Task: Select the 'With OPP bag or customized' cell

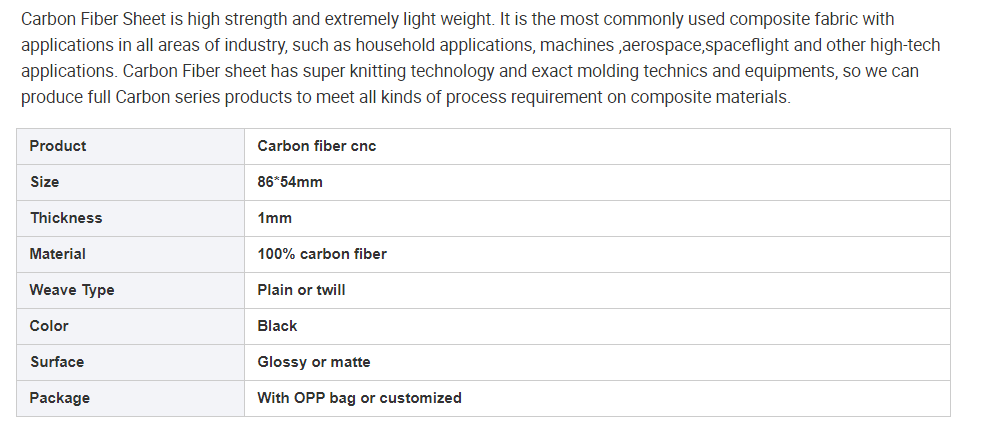Action: click(359, 398)
